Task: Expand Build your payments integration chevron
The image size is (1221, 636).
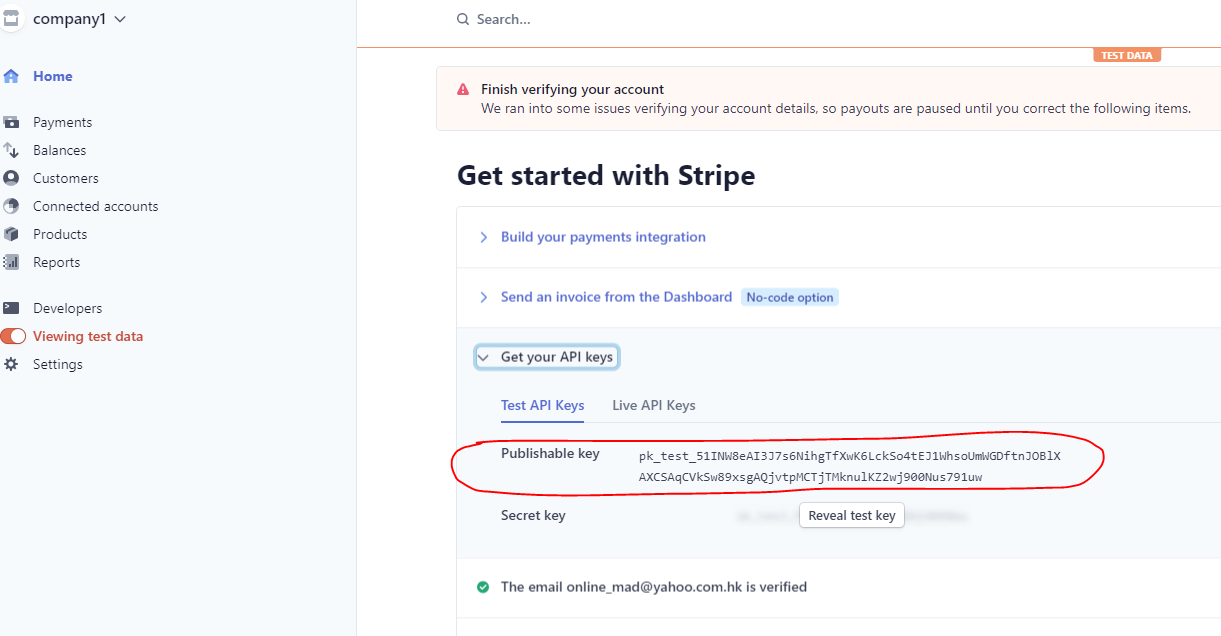Action: [483, 237]
